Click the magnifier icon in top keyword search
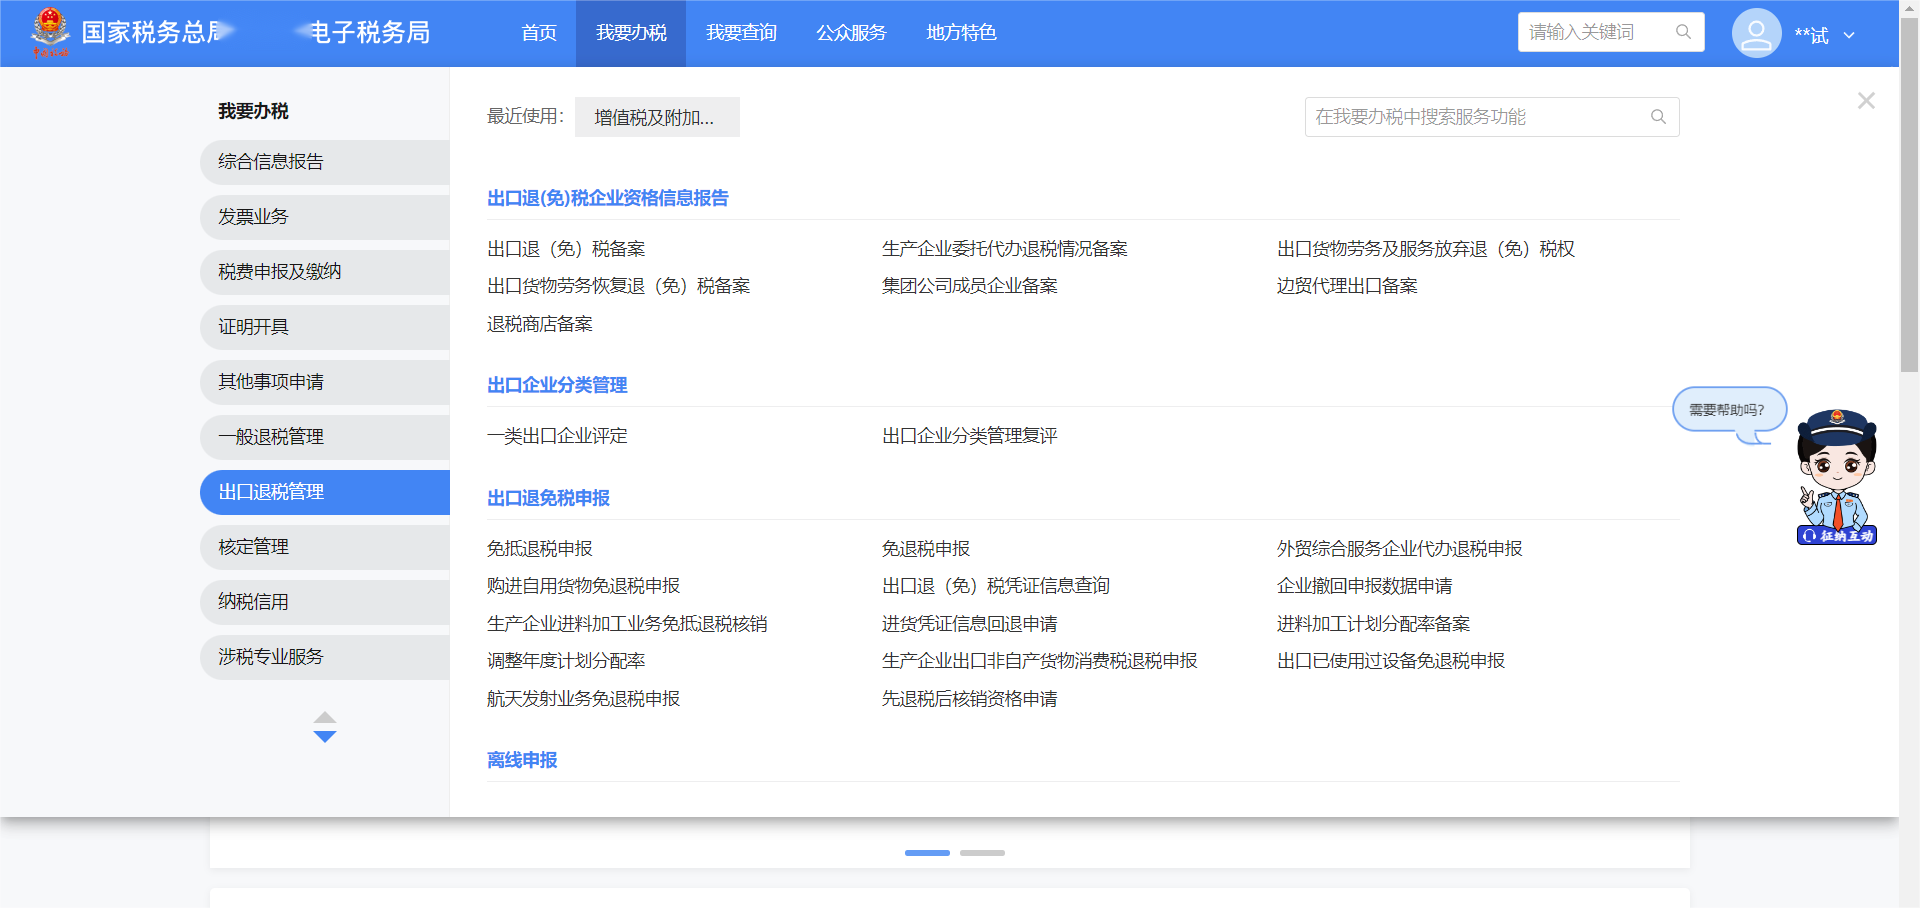 pyautogui.click(x=1683, y=32)
